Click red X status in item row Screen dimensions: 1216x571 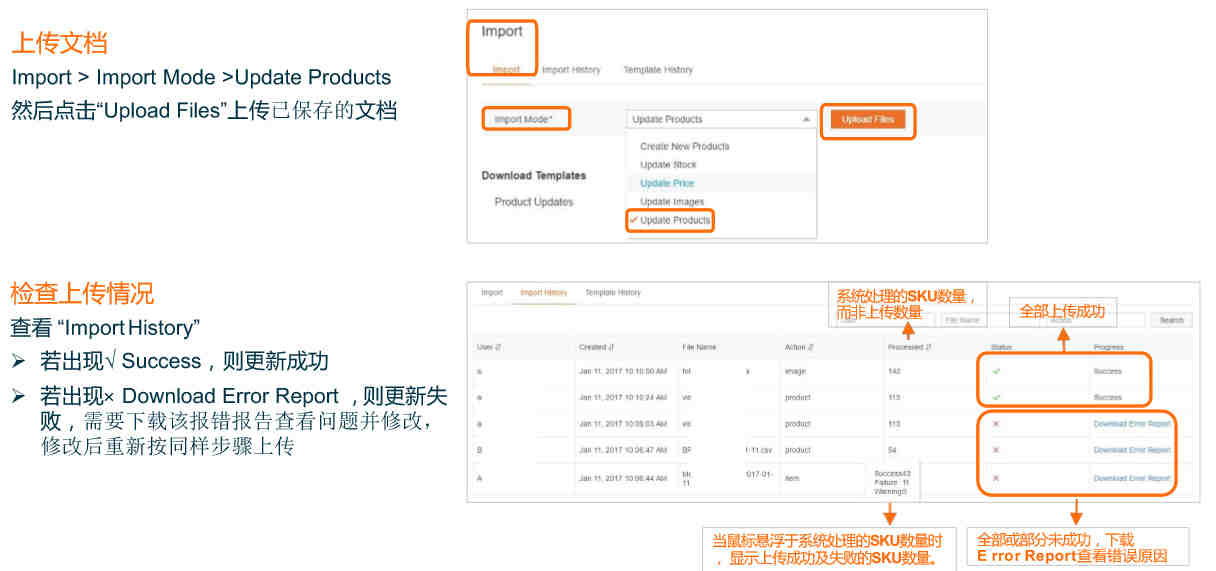tap(996, 478)
